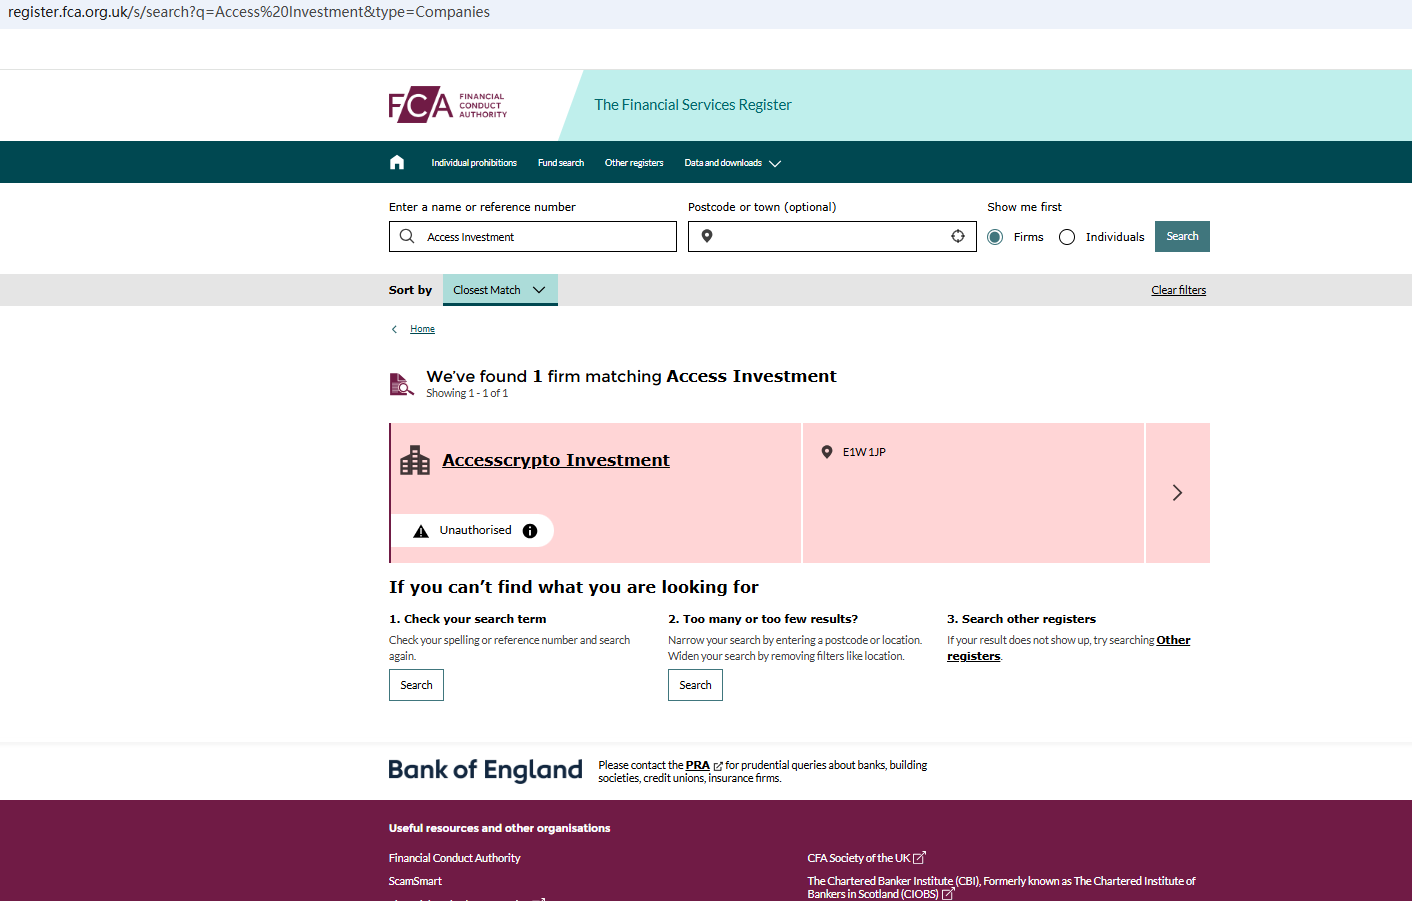Follow the Other registers link in step 3
Screen dimensions: 1412x901
pos(1069,648)
